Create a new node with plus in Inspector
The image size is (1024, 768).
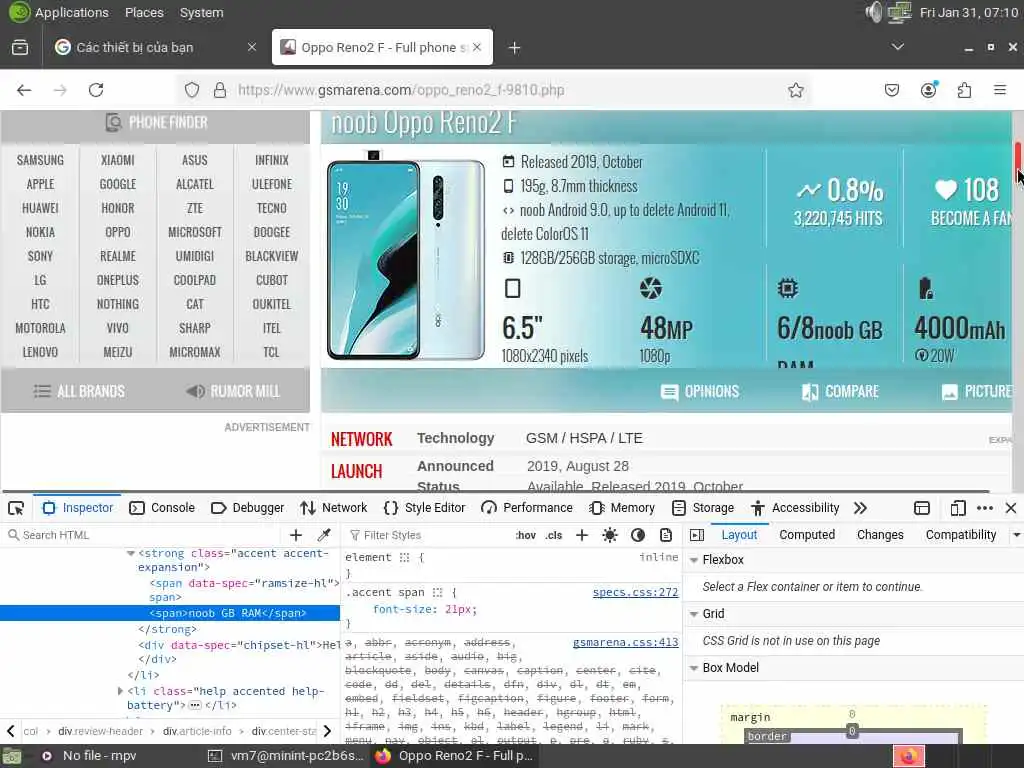coord(296,535)
